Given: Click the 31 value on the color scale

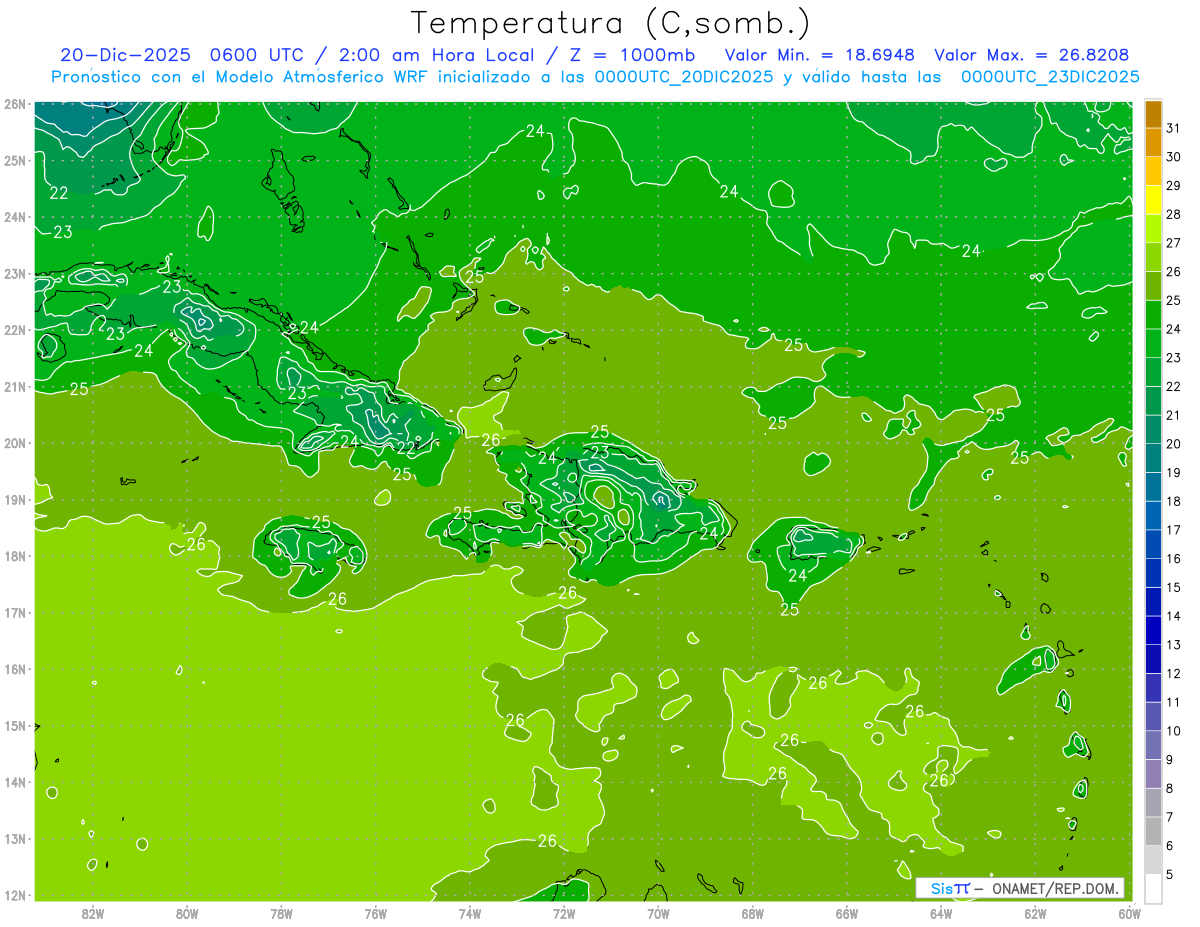Looking at the screenshot, I should [x=1174, y=128].
